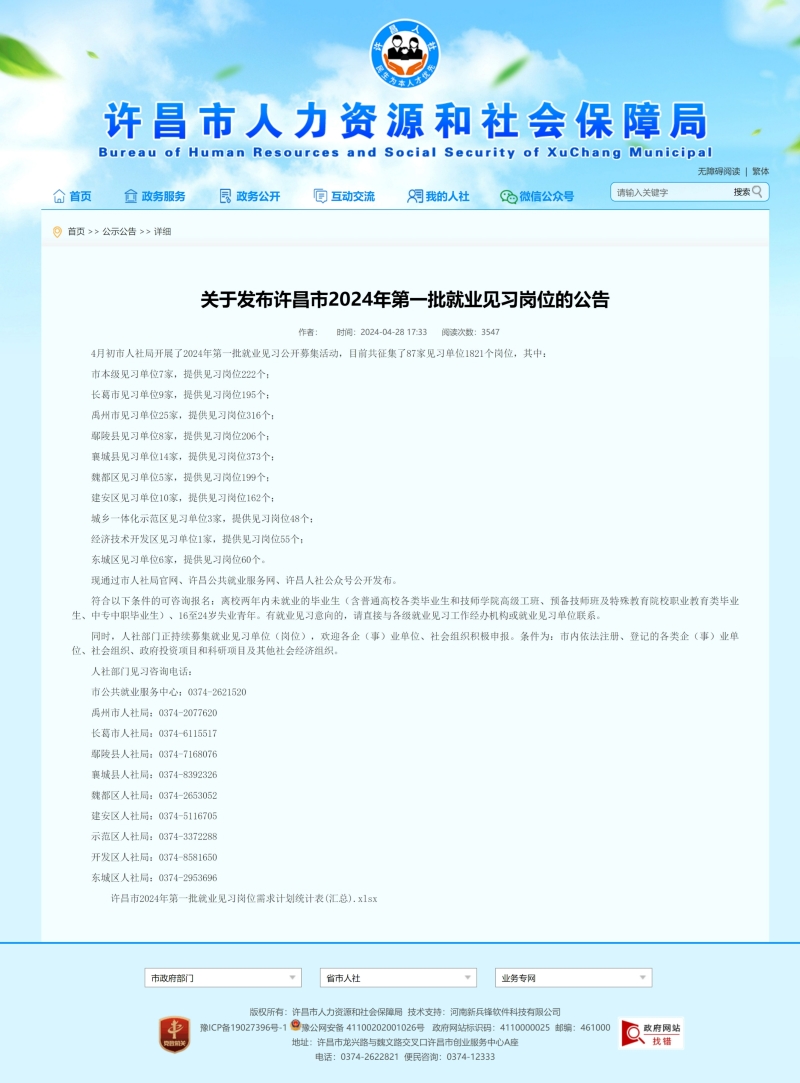Switch to 繁体 traditional Chinese

pyautogui.click(x=761, y=171)
